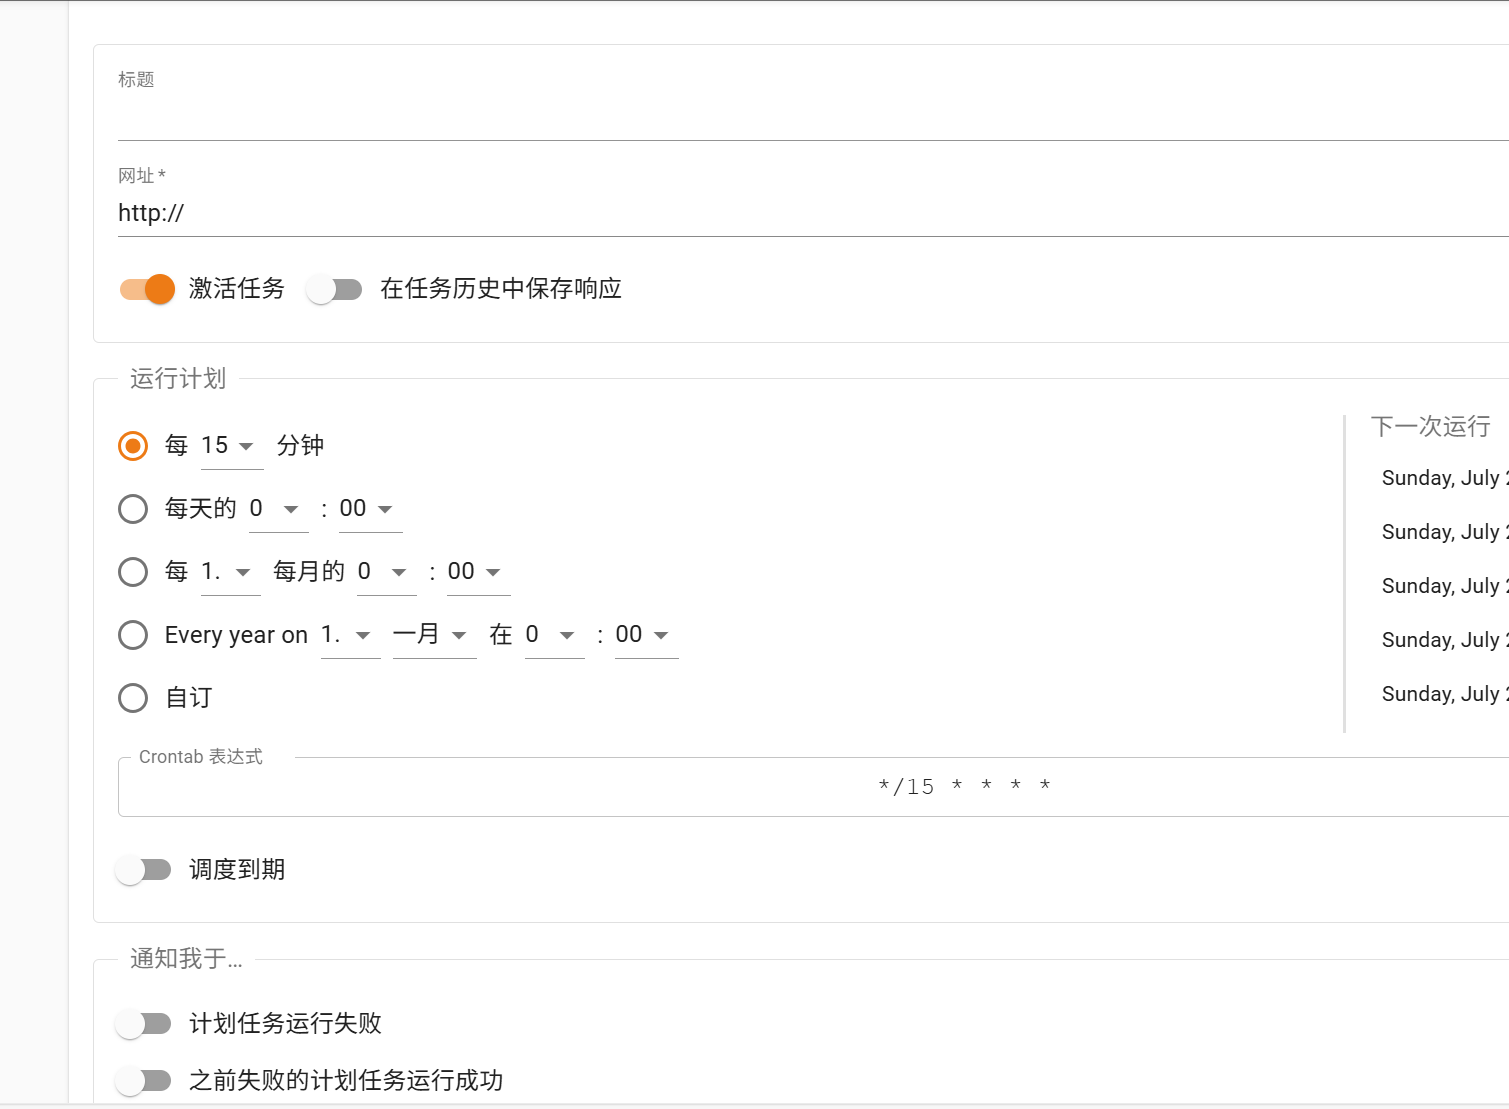Viewport: 1509px width, 1109px height.
Task: Open the monthly day 1. dropdown
Action: [230, 572]
